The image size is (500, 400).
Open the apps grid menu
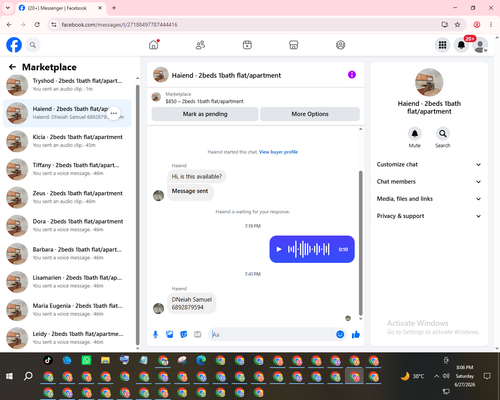pos(442,45)
